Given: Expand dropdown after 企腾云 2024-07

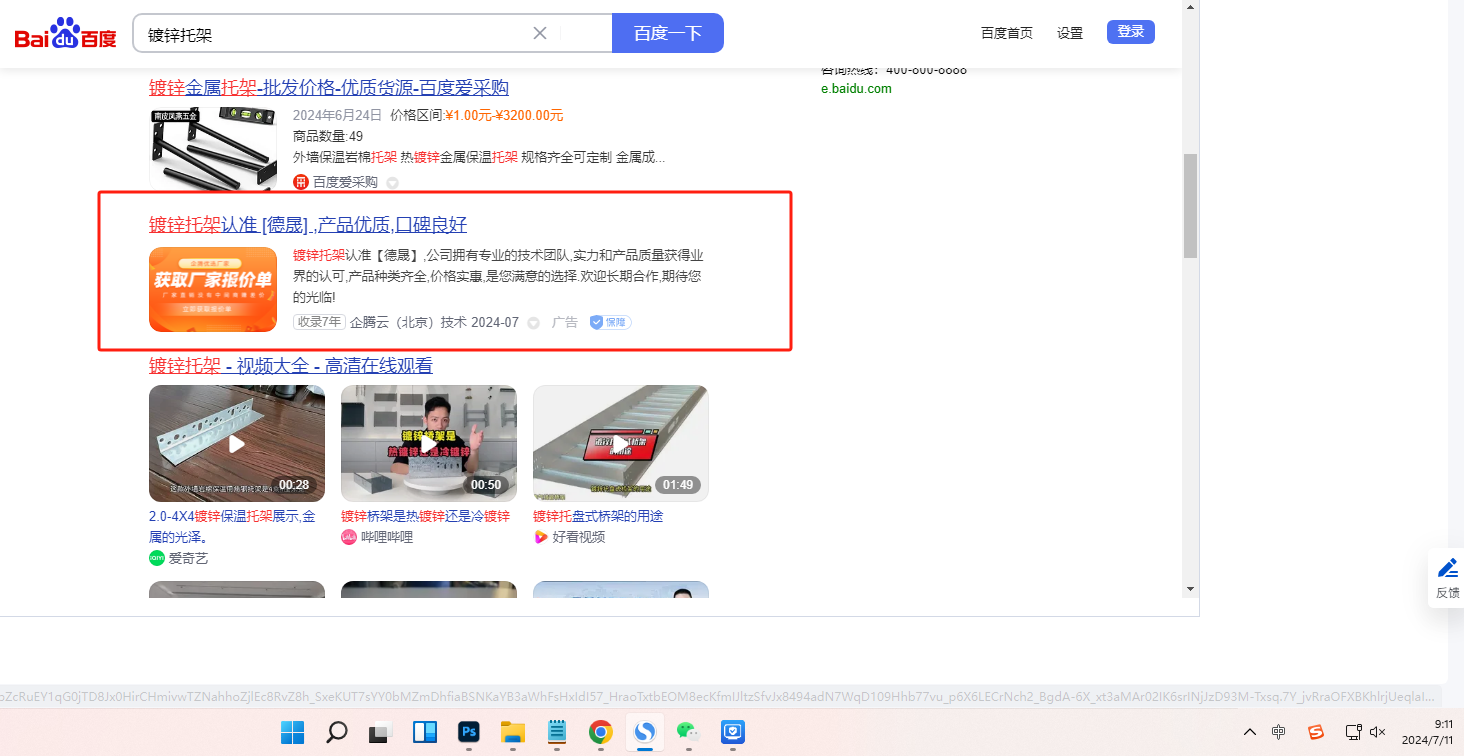Looking at the screenshot, I should coord(533,323).
